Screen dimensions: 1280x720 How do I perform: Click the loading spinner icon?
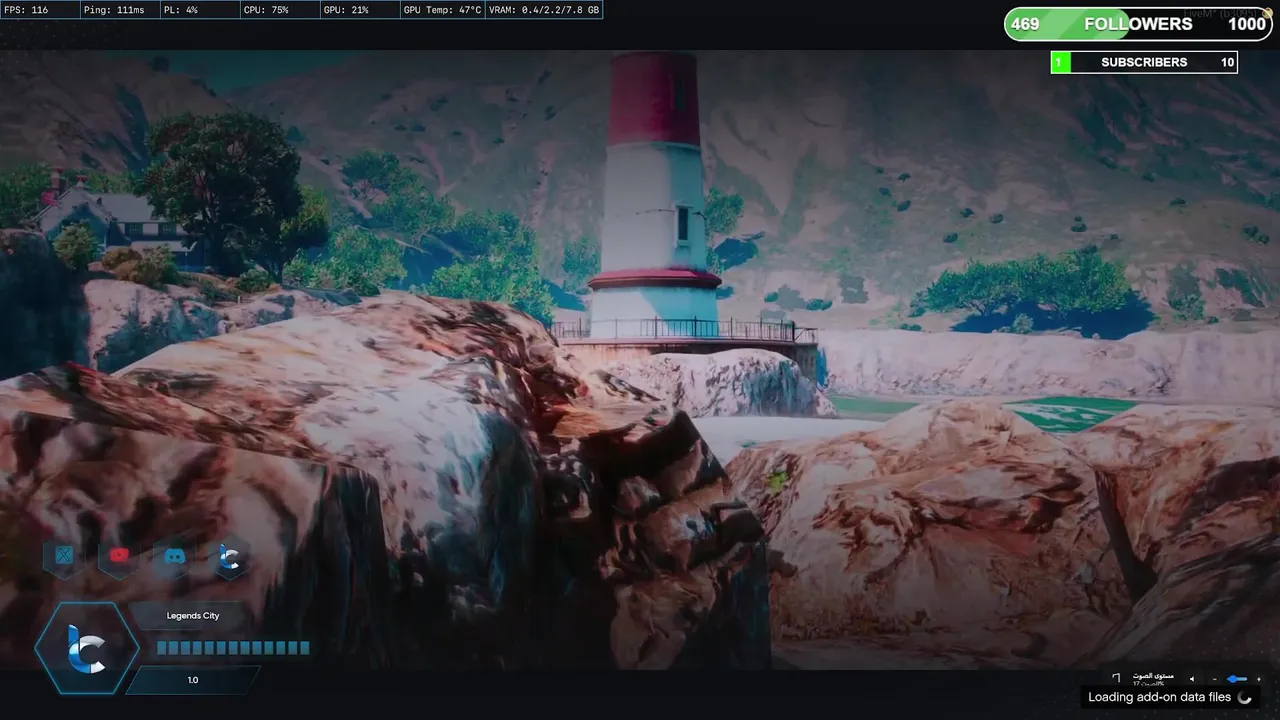pyautogui.click(x=1245, y=698)
